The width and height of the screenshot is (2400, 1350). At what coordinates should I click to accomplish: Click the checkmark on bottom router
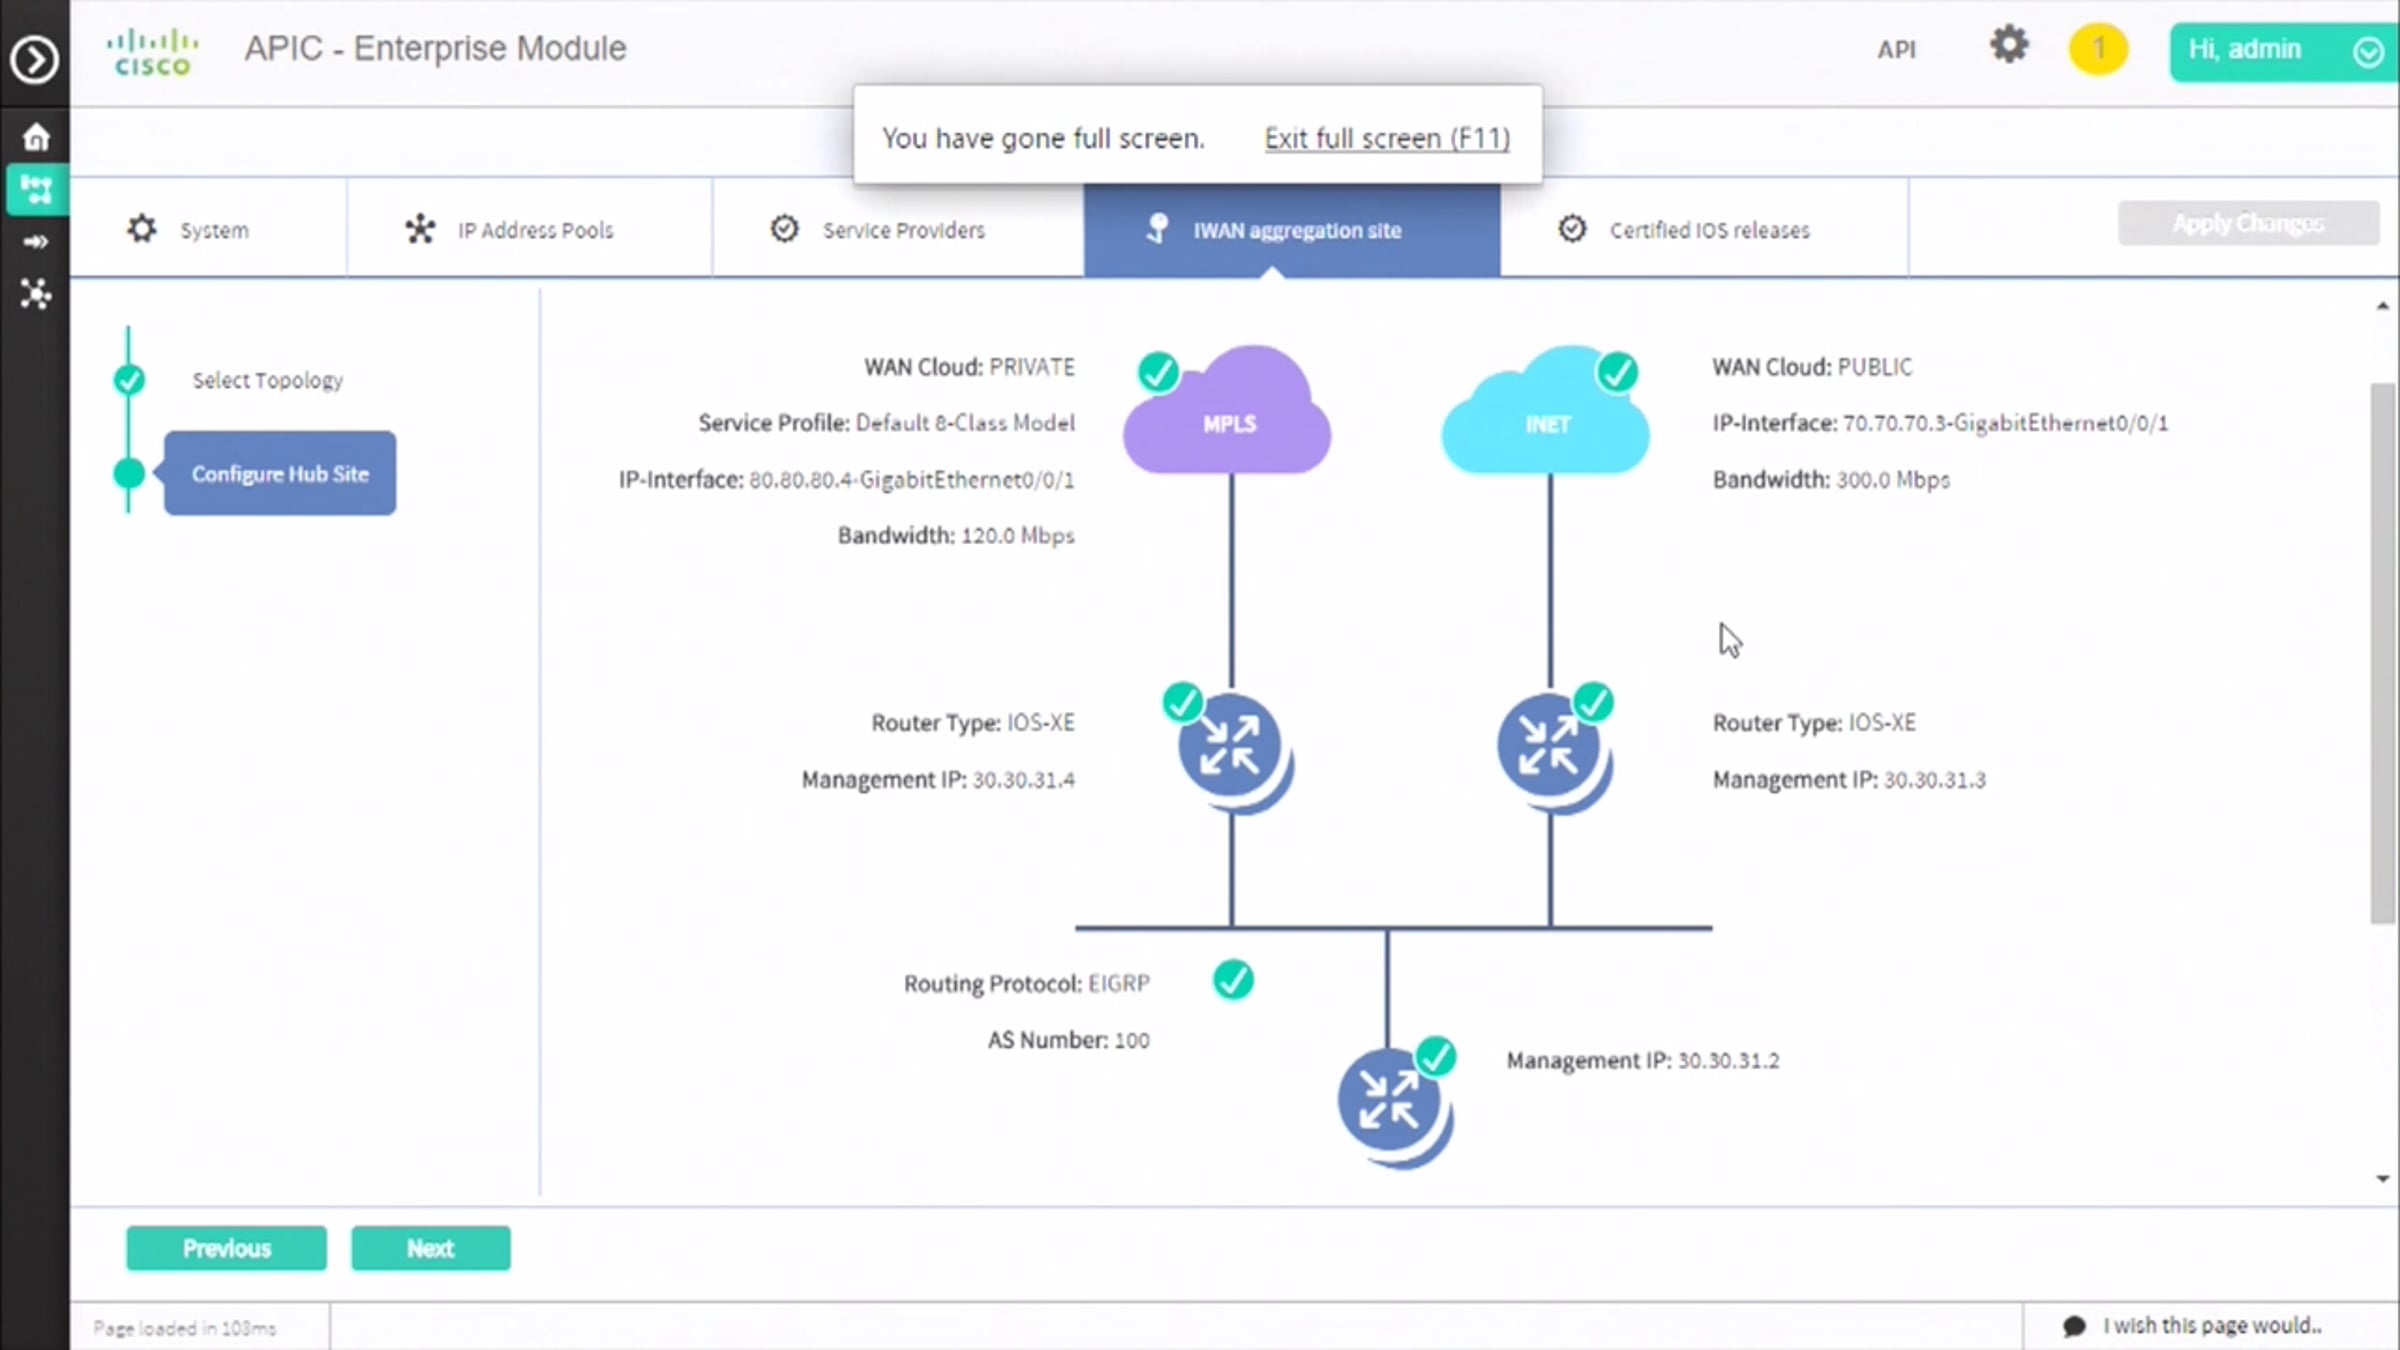tap(1436, 1057)
